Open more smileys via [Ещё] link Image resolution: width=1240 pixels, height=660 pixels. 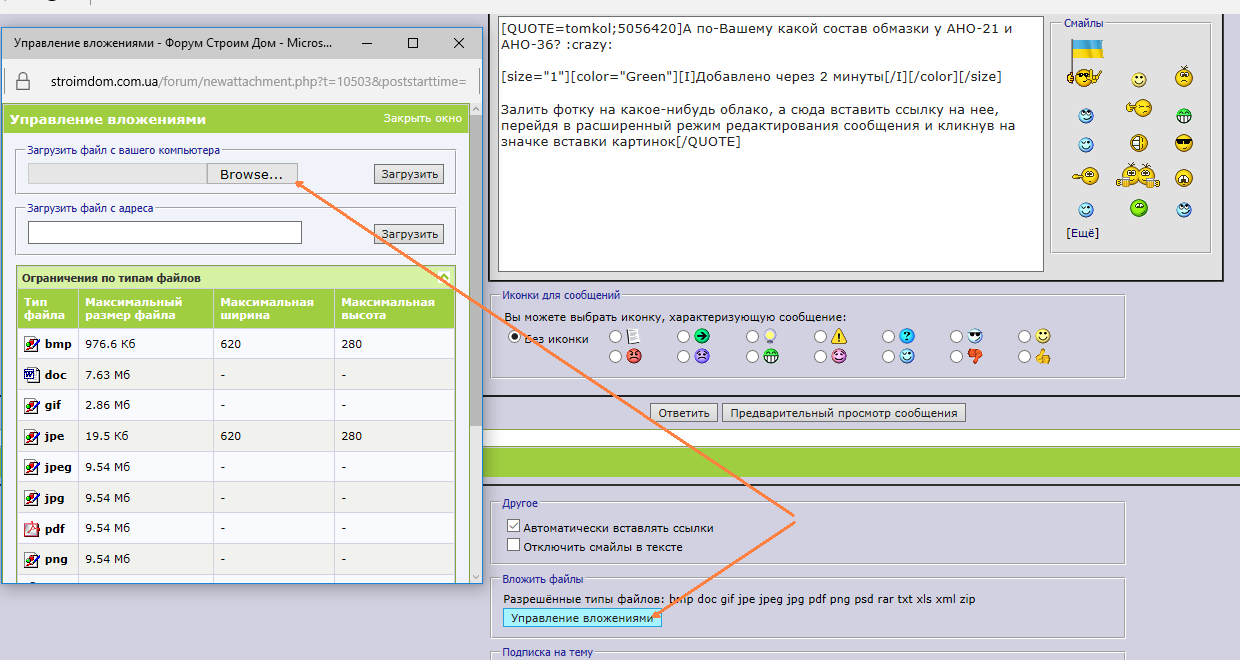coord(1083,233)
